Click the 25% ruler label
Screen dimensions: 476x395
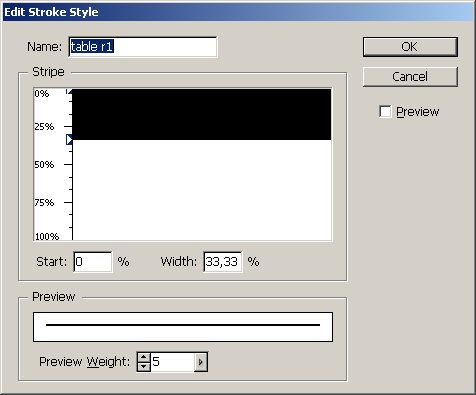tap(44, 127)
